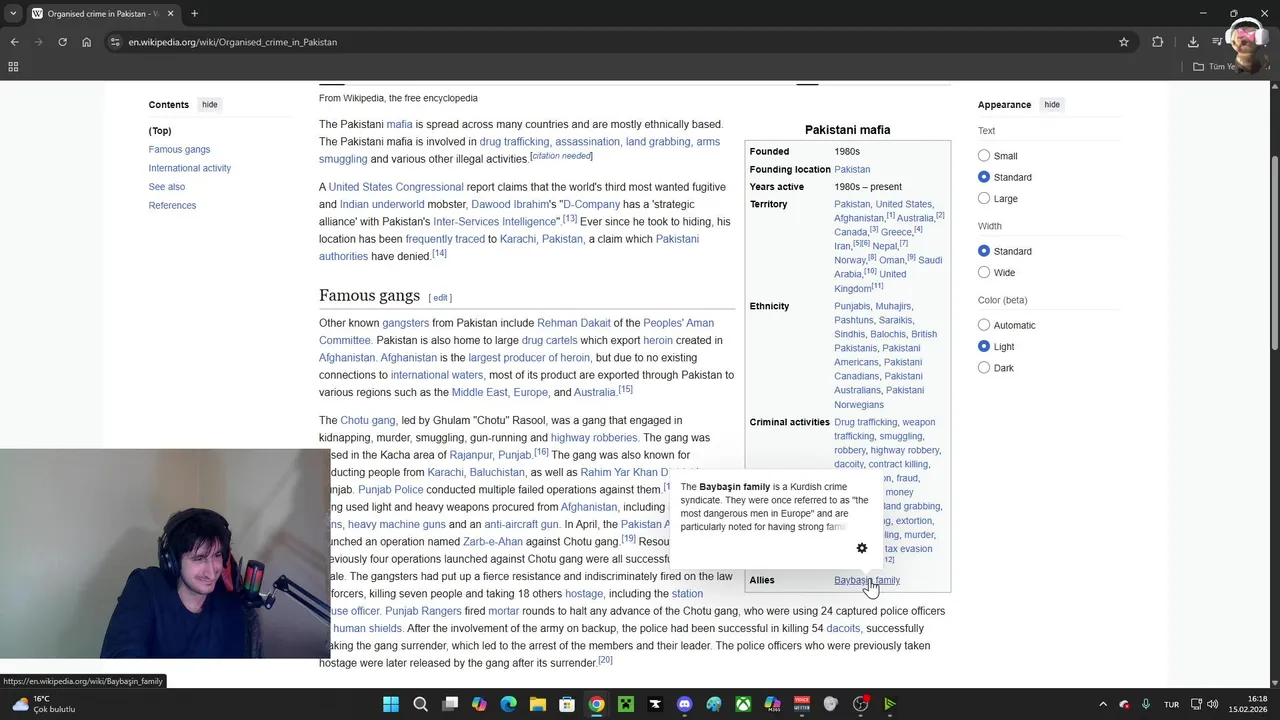1280x720 pixels.
Task: Open the Copilot icon on the taskbar
Action: click(479, 704)
